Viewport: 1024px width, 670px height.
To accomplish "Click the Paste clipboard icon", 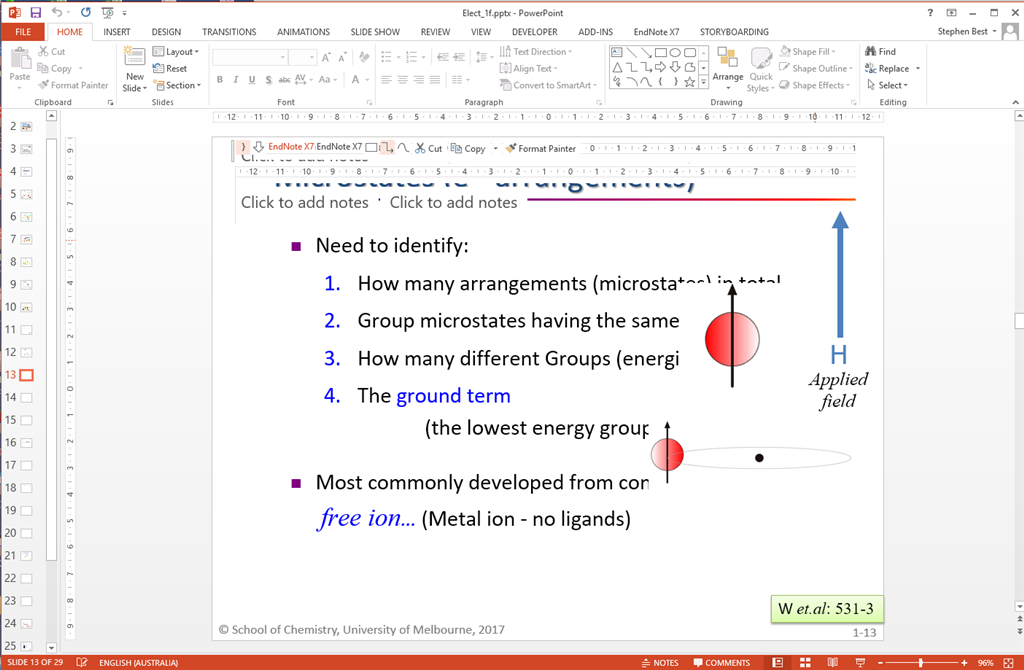I will point(20,60).
